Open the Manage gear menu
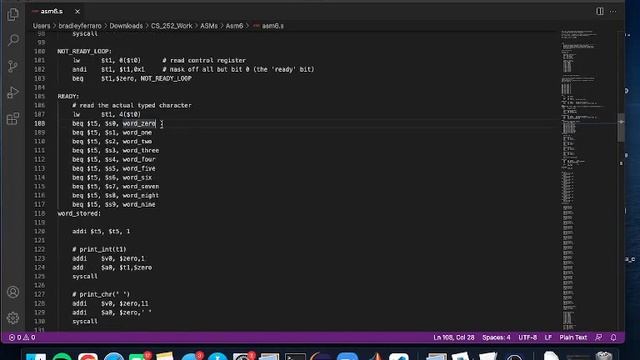640x360 pixels. (x=13, y=318)
